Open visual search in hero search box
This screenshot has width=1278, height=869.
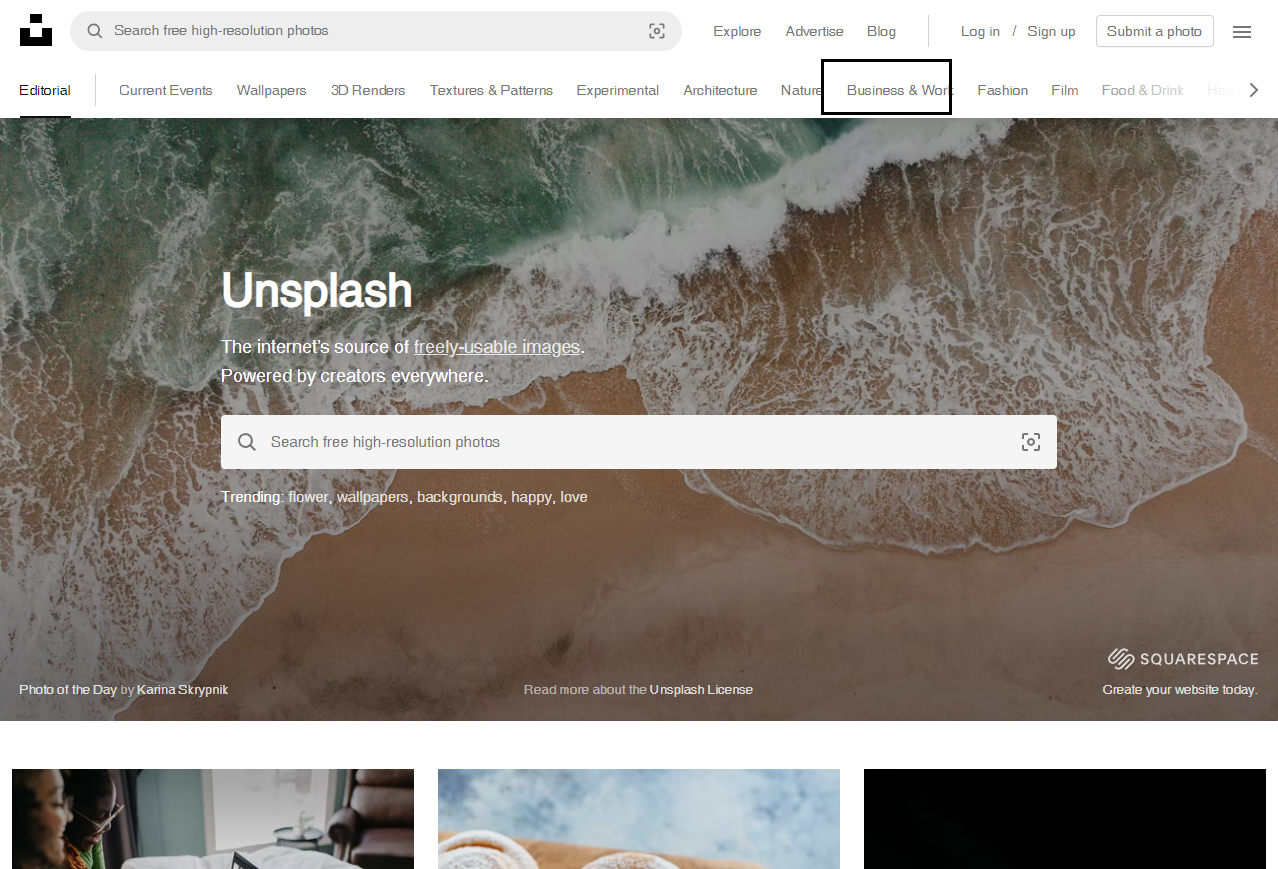pos(1031,442)
